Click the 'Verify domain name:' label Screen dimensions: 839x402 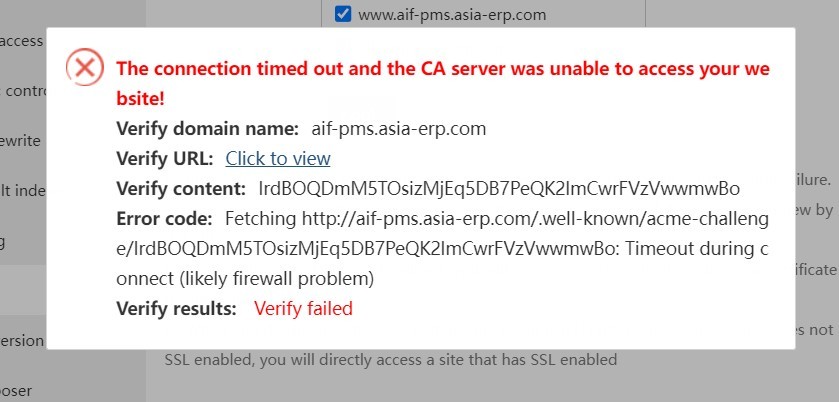(x=207, y=129)
